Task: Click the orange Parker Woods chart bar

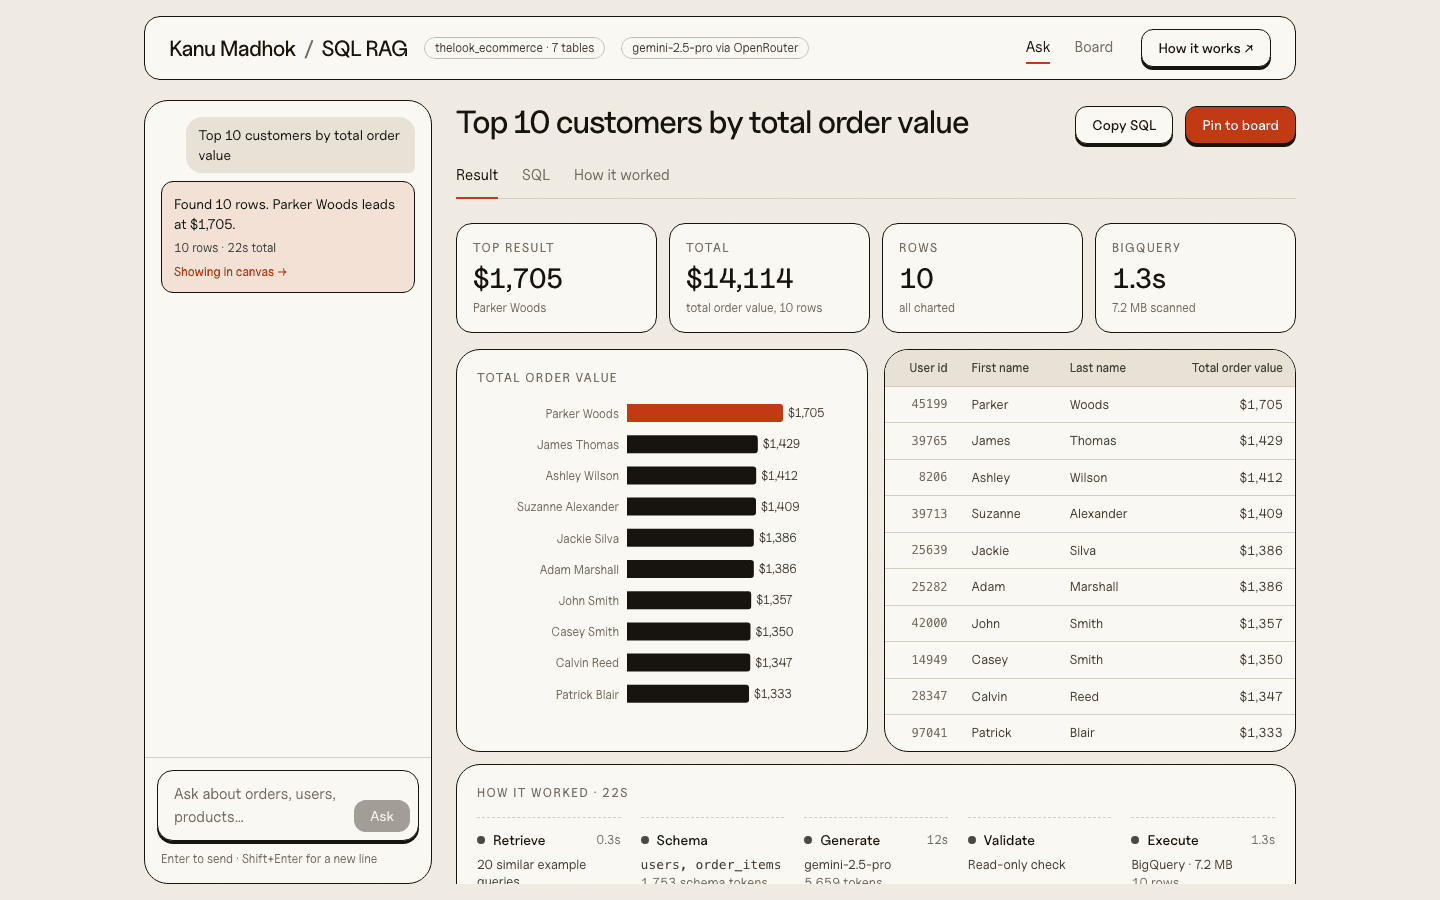Action: point(705,413)
